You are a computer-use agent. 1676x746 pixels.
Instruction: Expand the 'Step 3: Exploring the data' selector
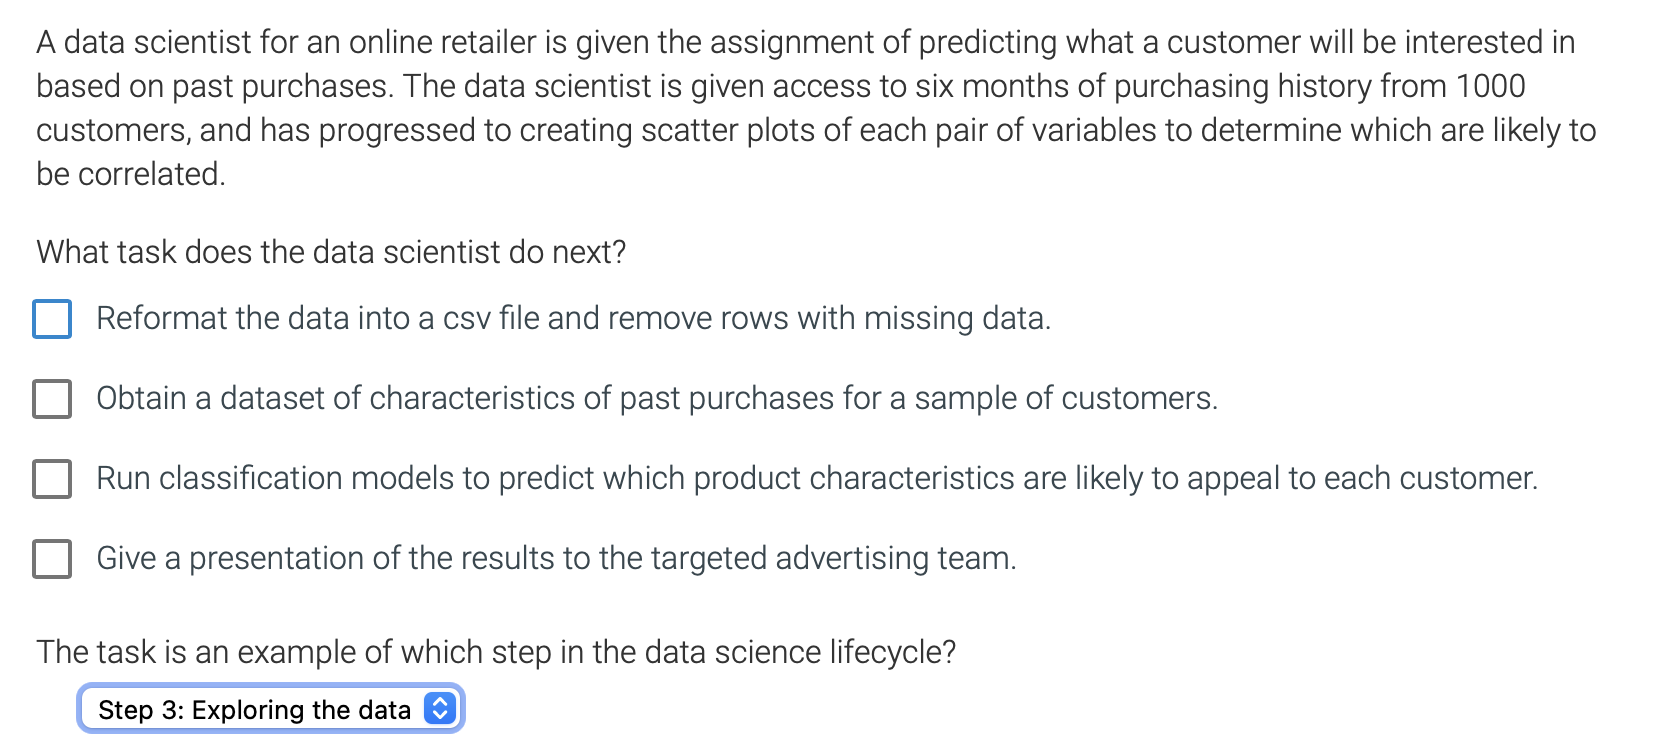point(270,709)
